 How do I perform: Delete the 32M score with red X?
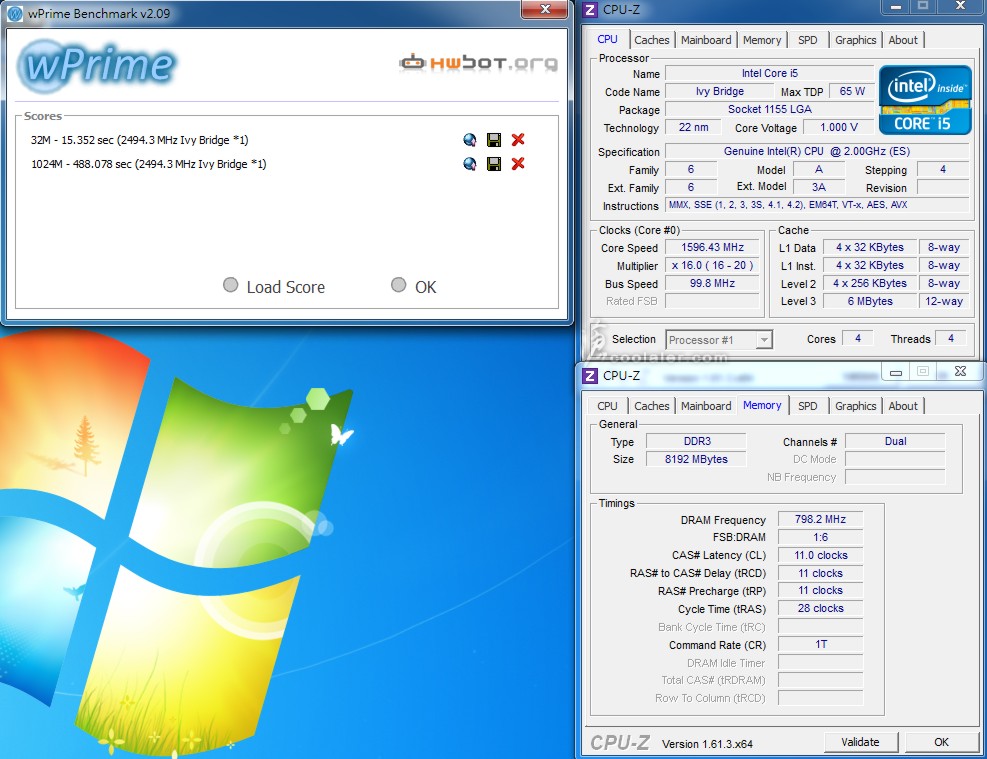click(x=518, y=140)
